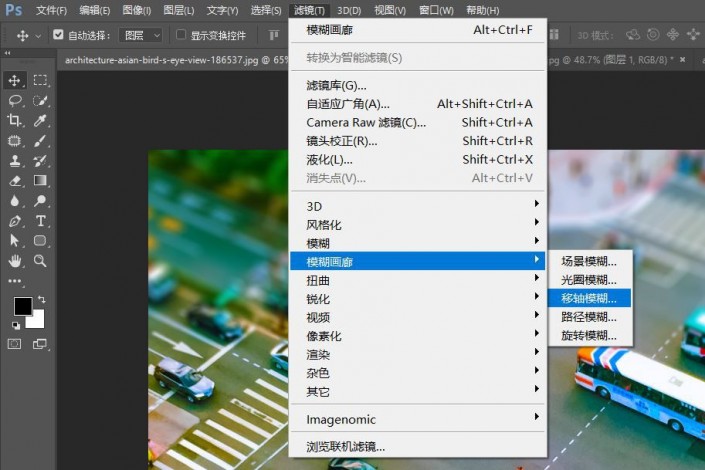Open 滤镜库(G)... filter gallery
Image resolution: width=705 pixels, height=470 pixels.
tap(418, 85)
